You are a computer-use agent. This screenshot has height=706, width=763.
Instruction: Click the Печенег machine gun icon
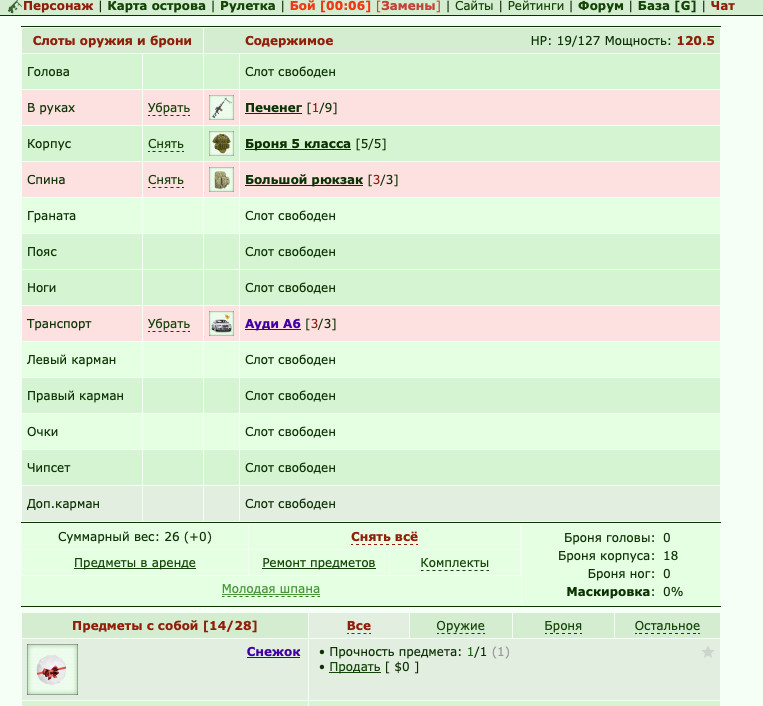tap(221, 108)
